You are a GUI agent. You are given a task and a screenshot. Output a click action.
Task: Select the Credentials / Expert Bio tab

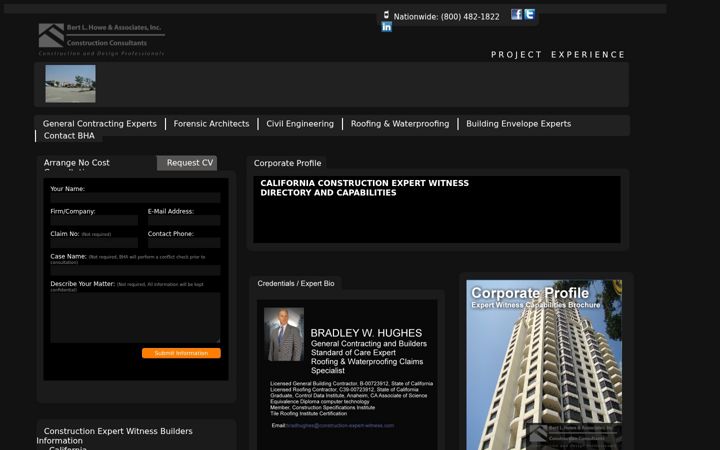click(x=296, y=283)
